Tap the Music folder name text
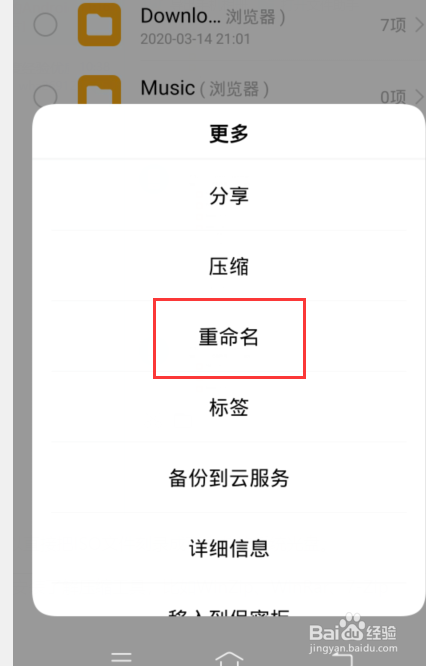Viewport: 426px width, 666px height. point(168,88)
